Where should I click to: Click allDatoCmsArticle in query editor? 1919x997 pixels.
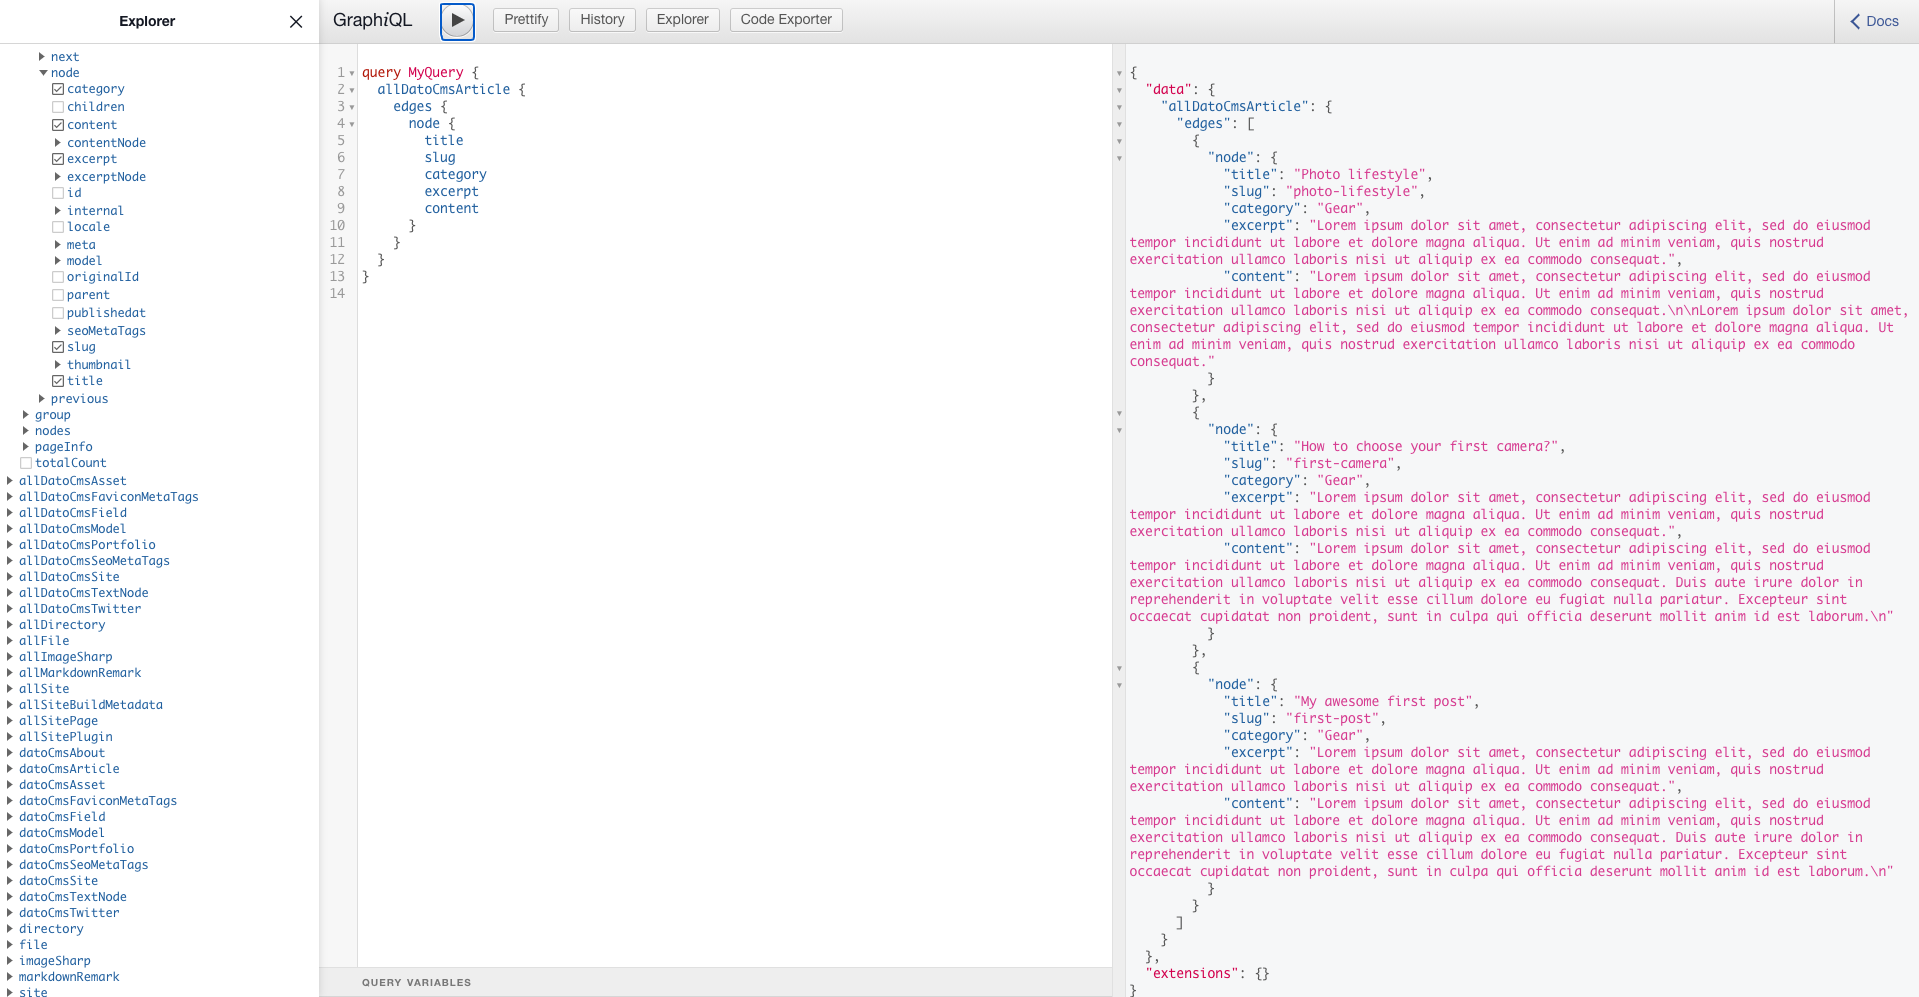tap(444, 90)
